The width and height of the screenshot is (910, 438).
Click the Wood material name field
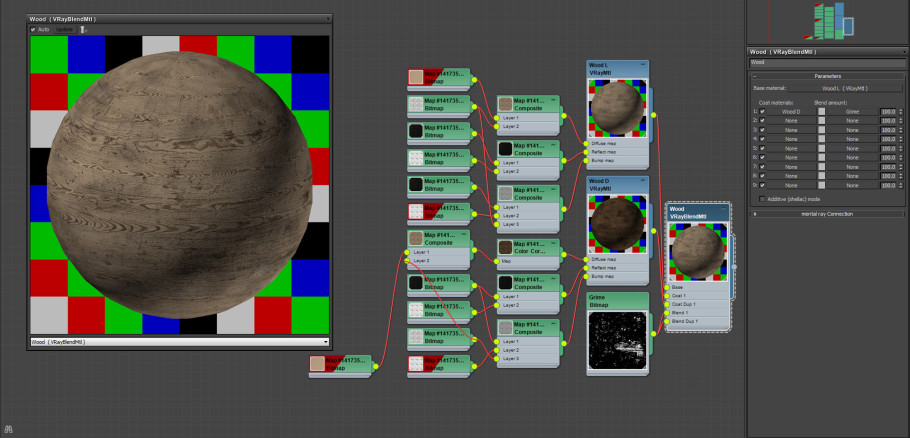tap(828, 63)
